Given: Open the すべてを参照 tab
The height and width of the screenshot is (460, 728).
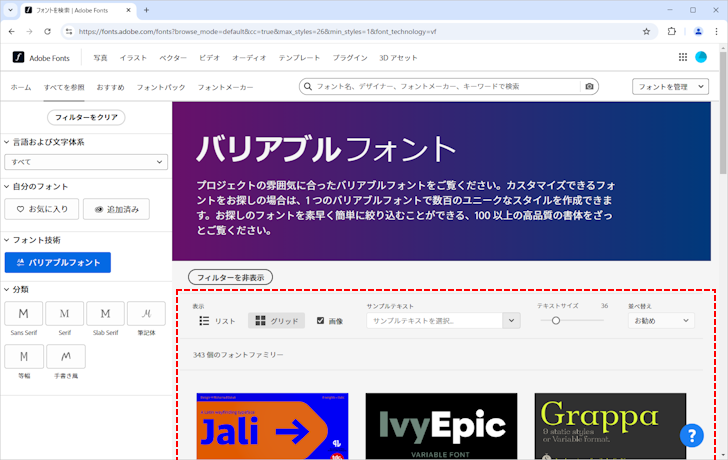Looking at the screenshot, I should coord(64,87).
